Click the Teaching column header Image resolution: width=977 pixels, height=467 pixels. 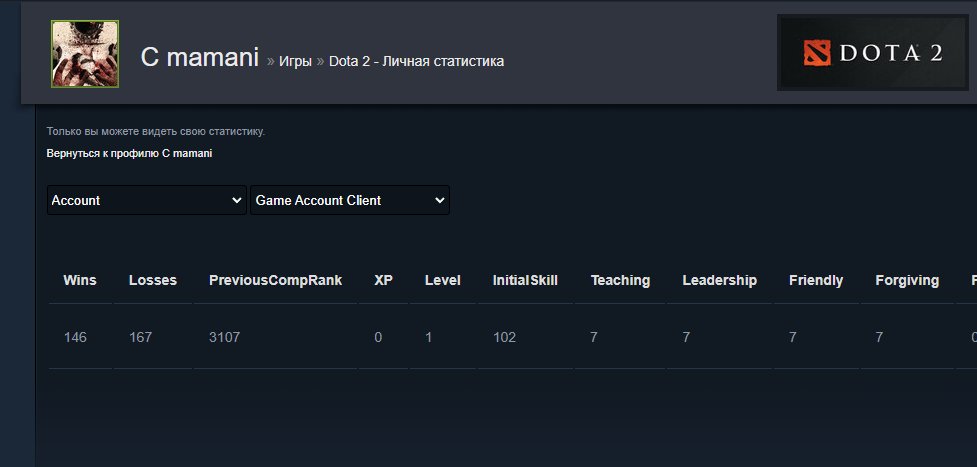[620, 281]
